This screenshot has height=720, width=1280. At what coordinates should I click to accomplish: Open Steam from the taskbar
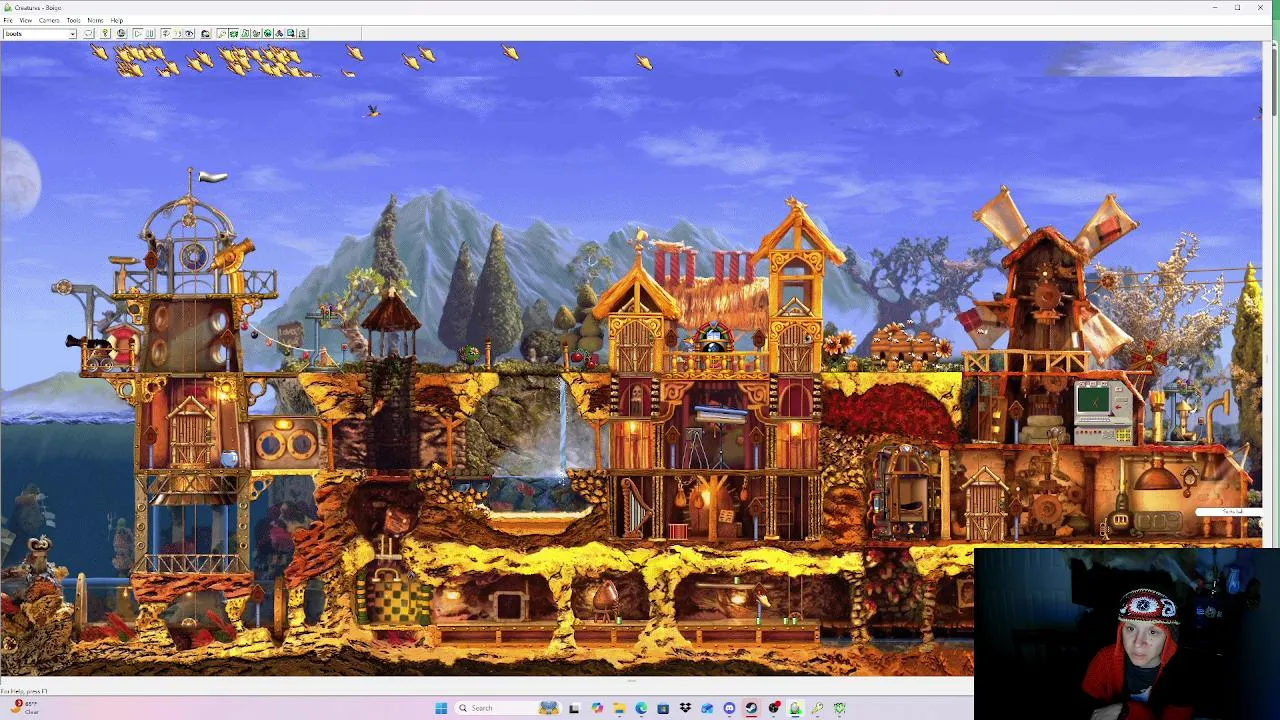(x=751, y=708)
